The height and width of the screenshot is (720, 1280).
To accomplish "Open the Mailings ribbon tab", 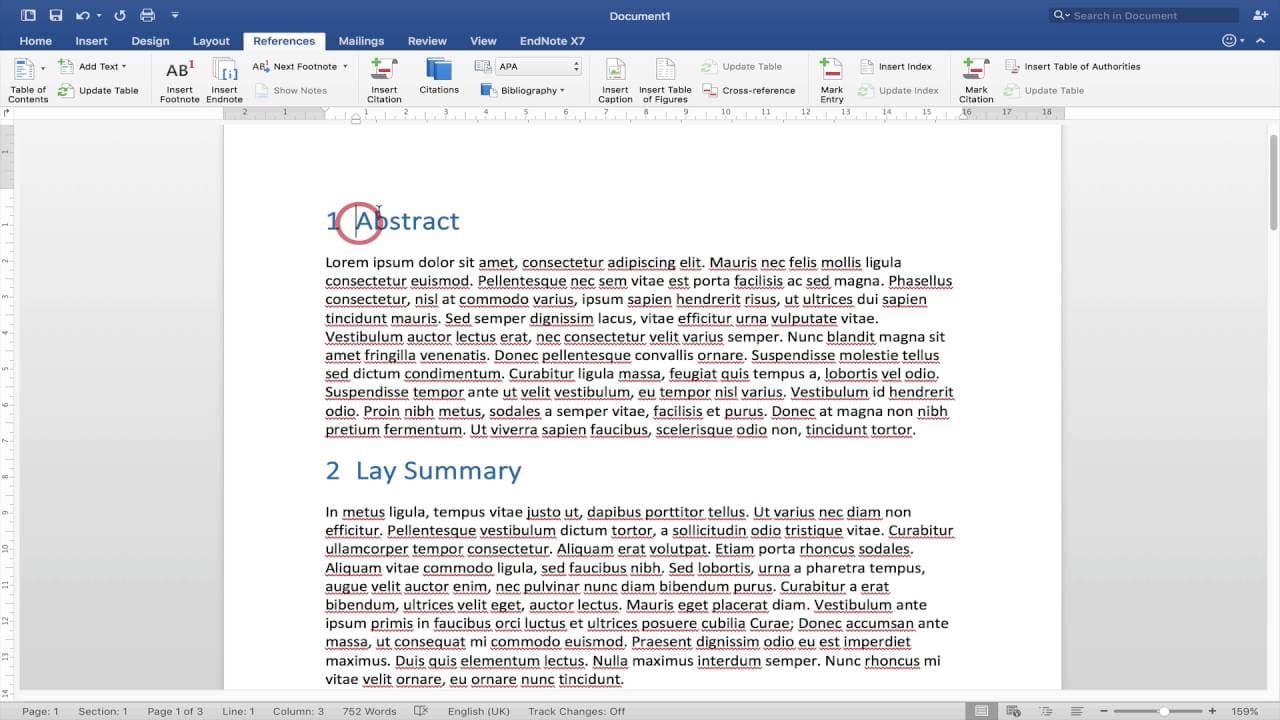I will pyautogui.click(x=361, y=41).
